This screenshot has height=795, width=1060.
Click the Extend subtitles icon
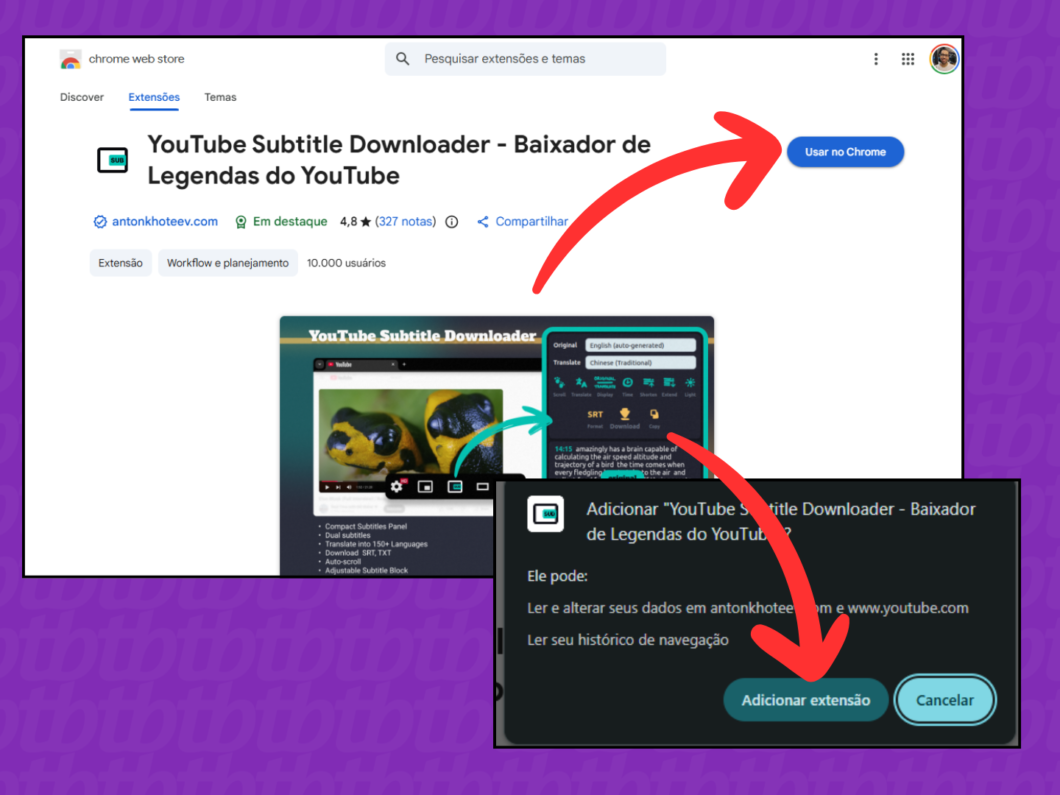point(669,383)
